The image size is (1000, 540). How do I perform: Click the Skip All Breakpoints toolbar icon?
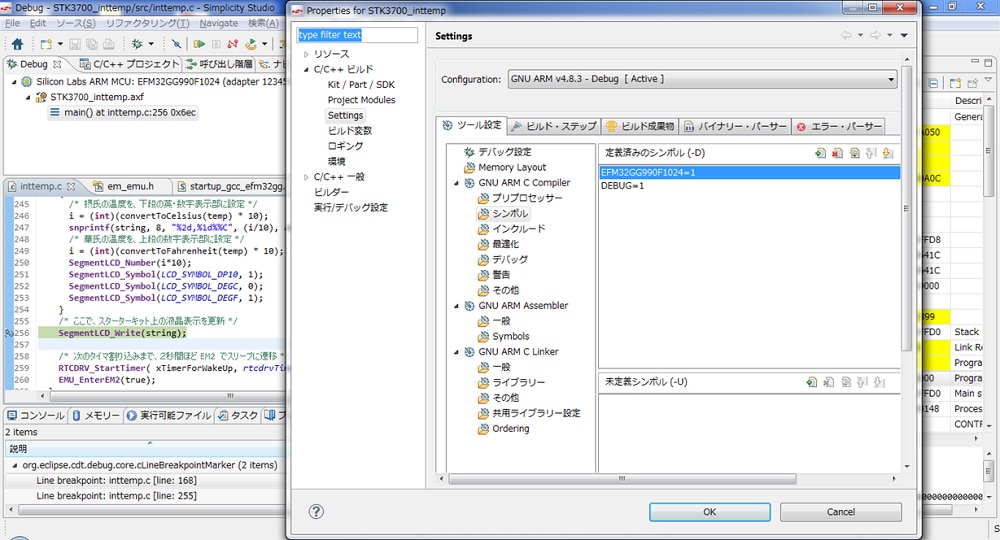pyautogui.click(x=176, y=44)
